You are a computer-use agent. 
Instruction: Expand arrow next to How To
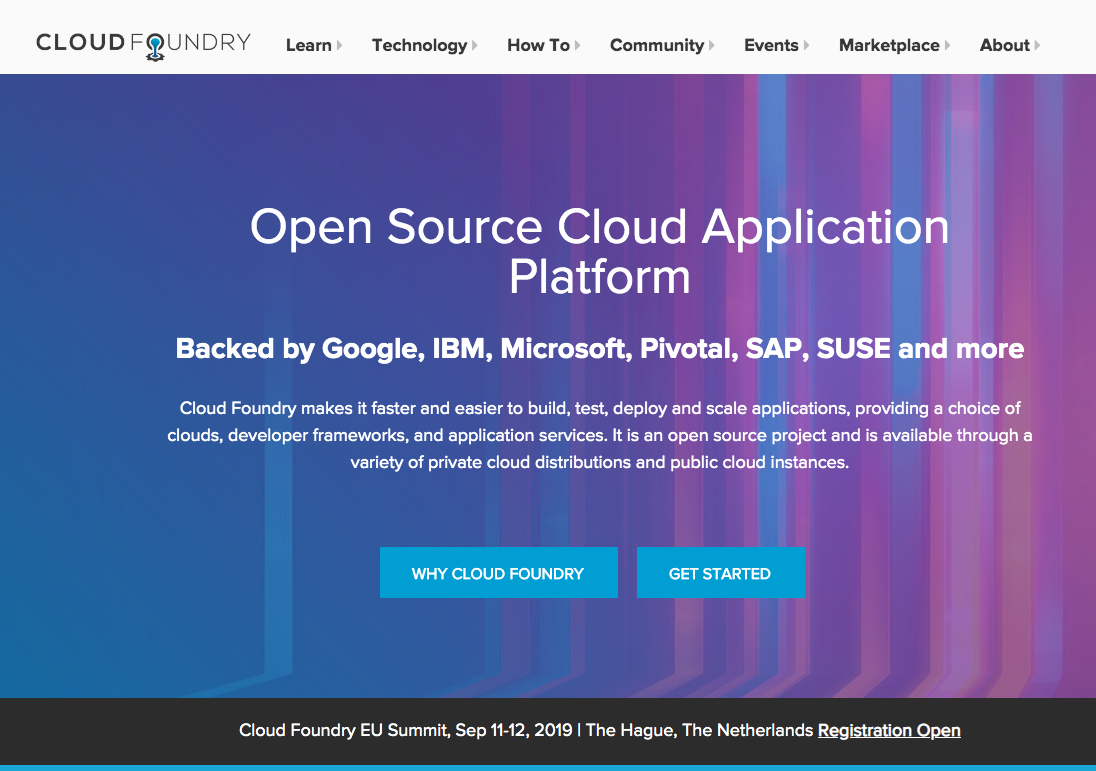pos(577,45)
